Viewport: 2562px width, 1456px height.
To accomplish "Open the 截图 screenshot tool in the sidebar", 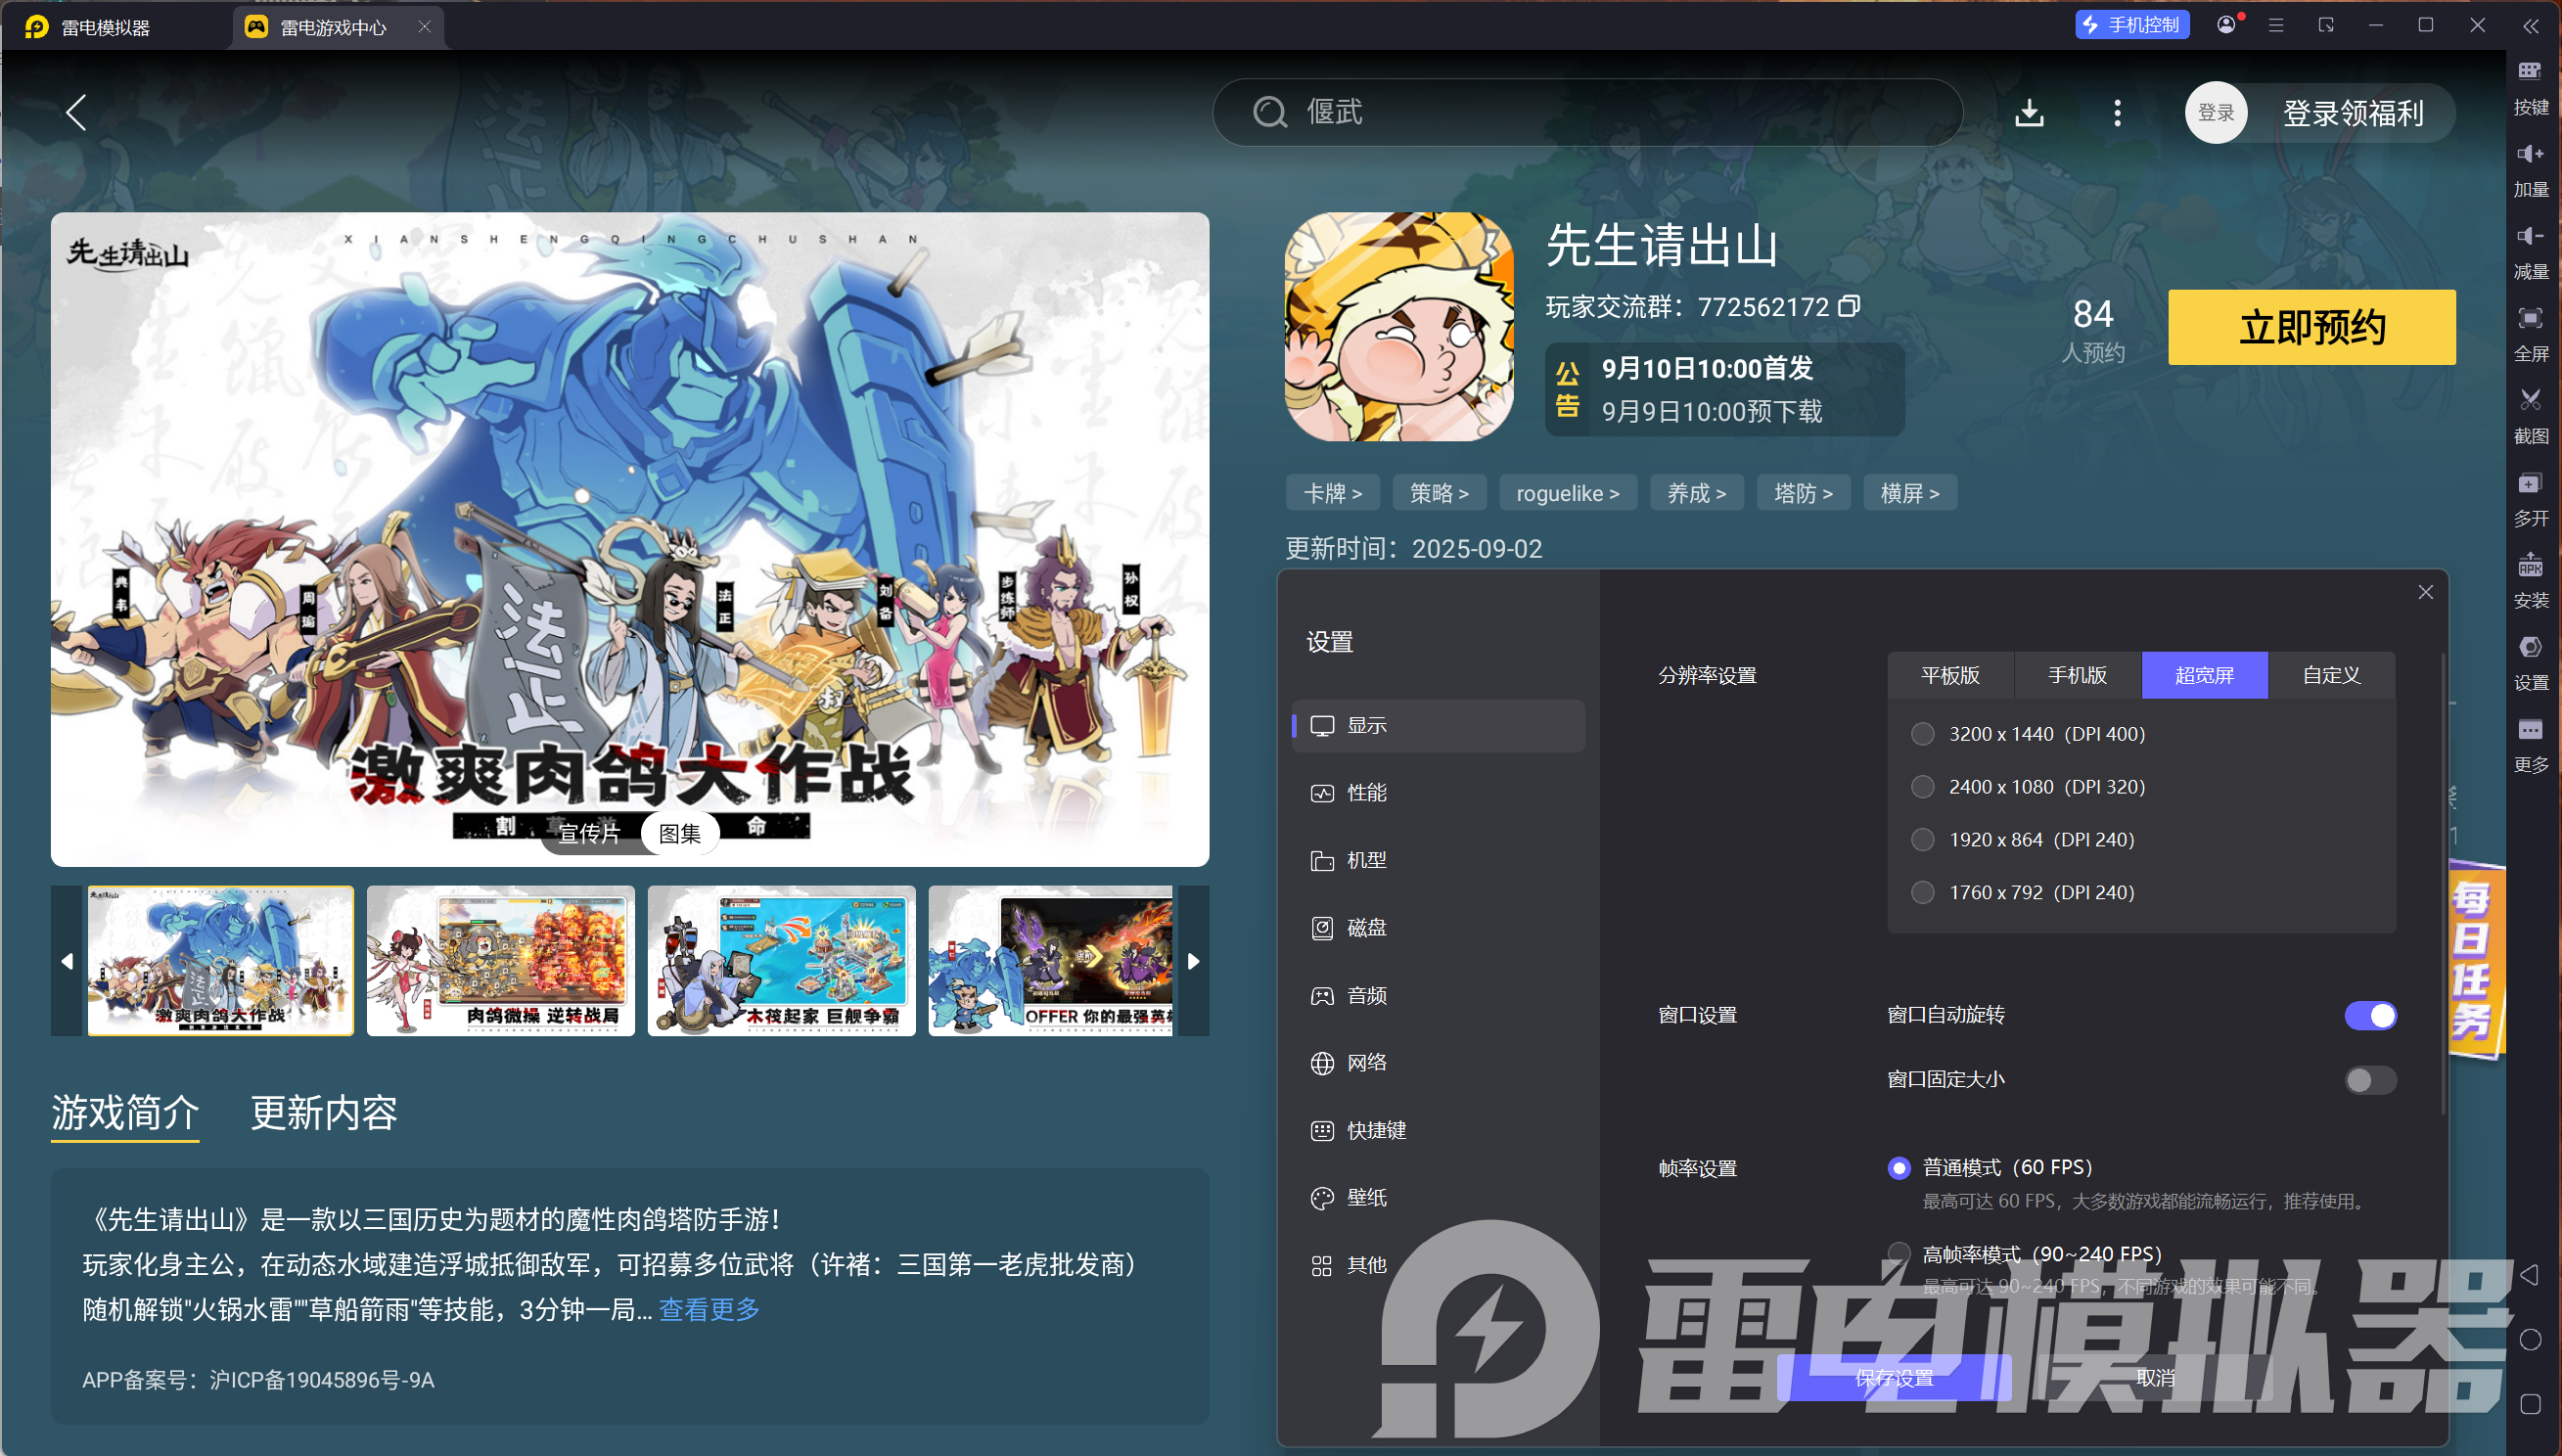I will [x=2532, y=415].
